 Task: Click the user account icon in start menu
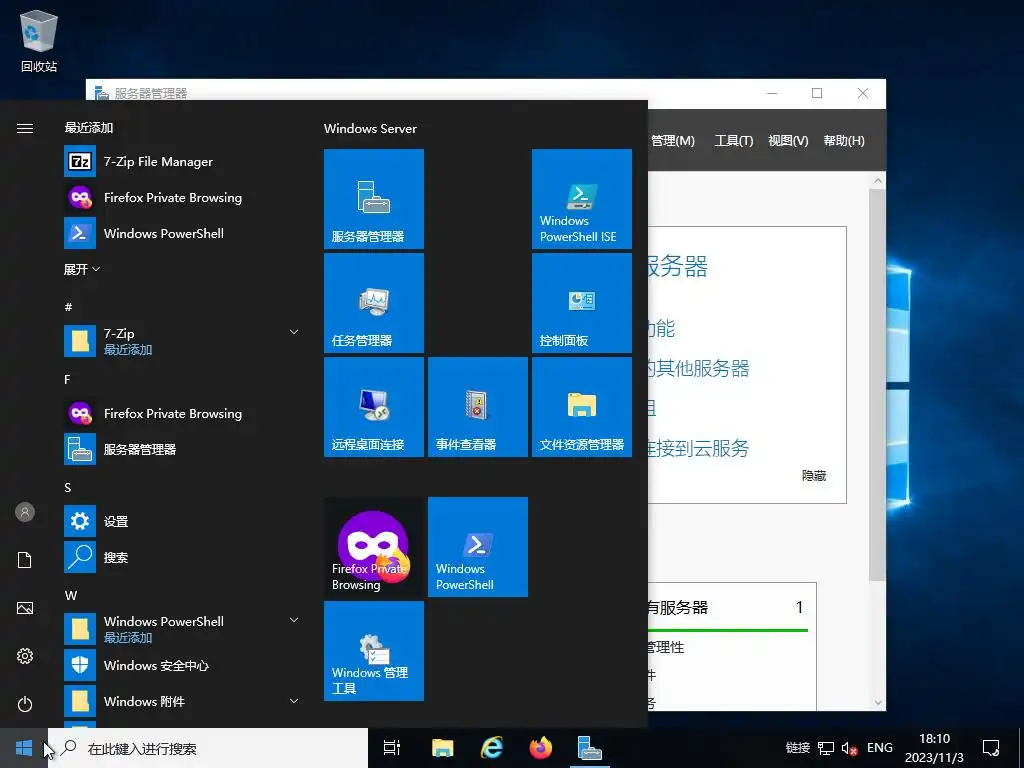point(25,512)
